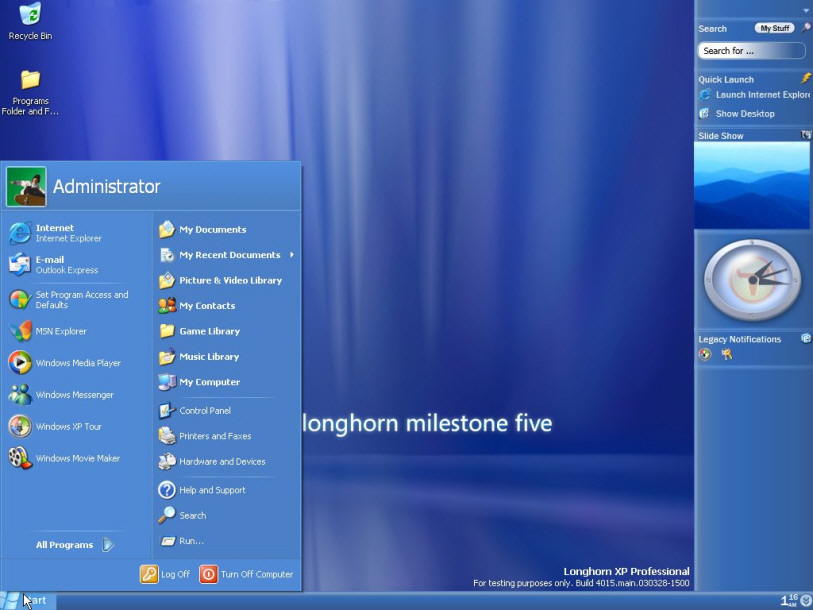
Task: Click the sidebar Search for input field
Action: click(751, 51)
